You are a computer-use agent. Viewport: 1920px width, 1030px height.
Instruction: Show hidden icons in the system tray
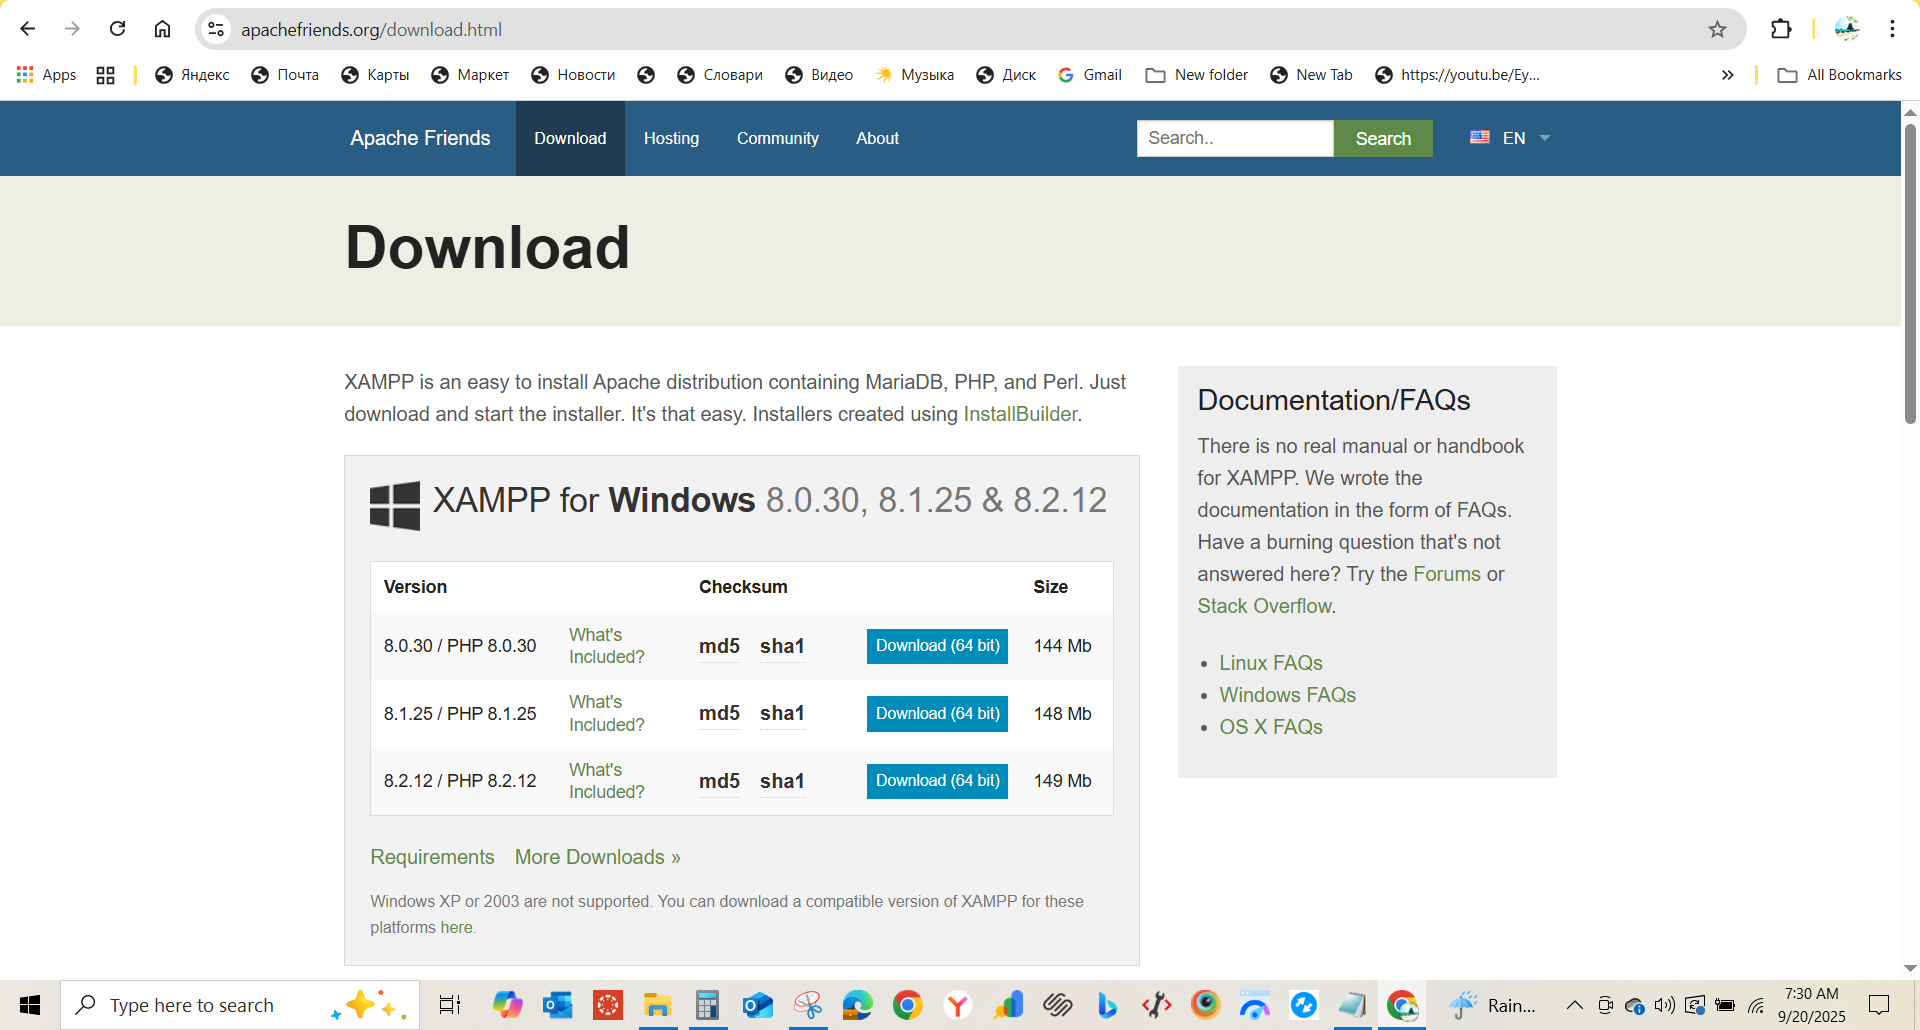tap(1573, 1005)
